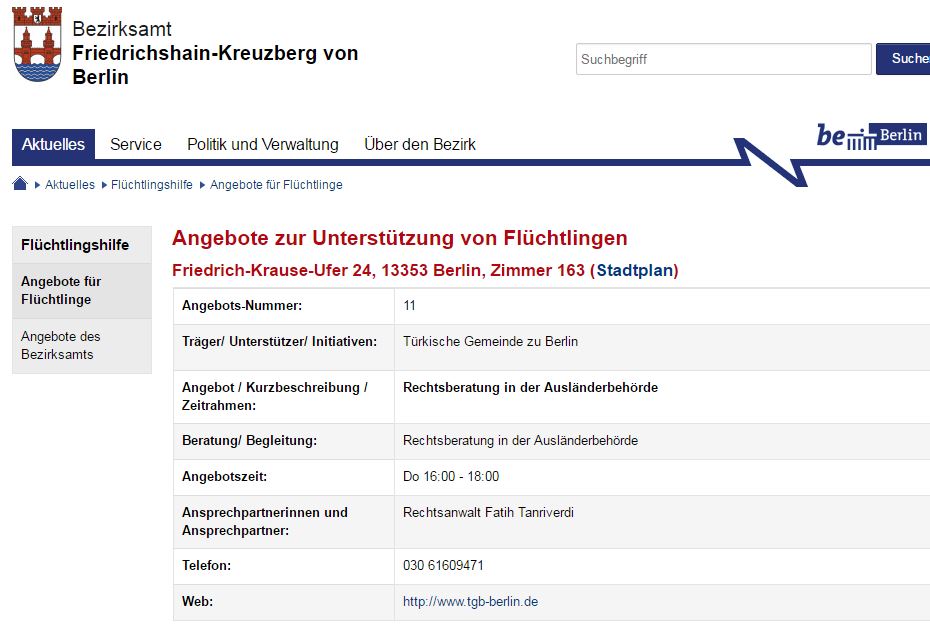Click the home icon in breadcrumb
The height and width of the screenshot is (635, 930).
pyautogui.click(x=20, y=184)
